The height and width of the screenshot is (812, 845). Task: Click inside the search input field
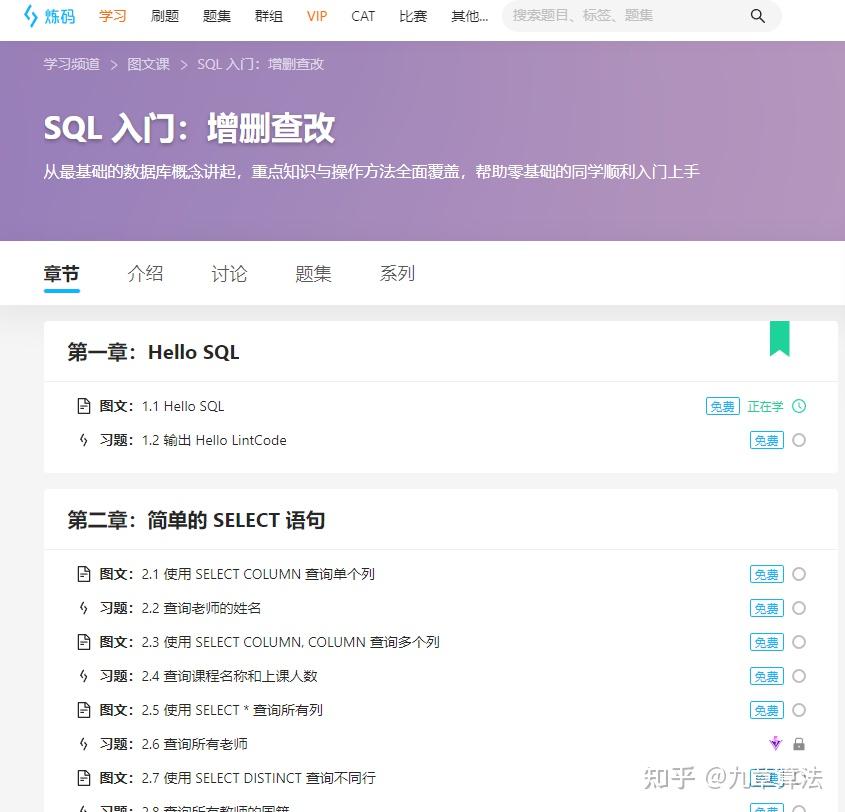point(620,16)
